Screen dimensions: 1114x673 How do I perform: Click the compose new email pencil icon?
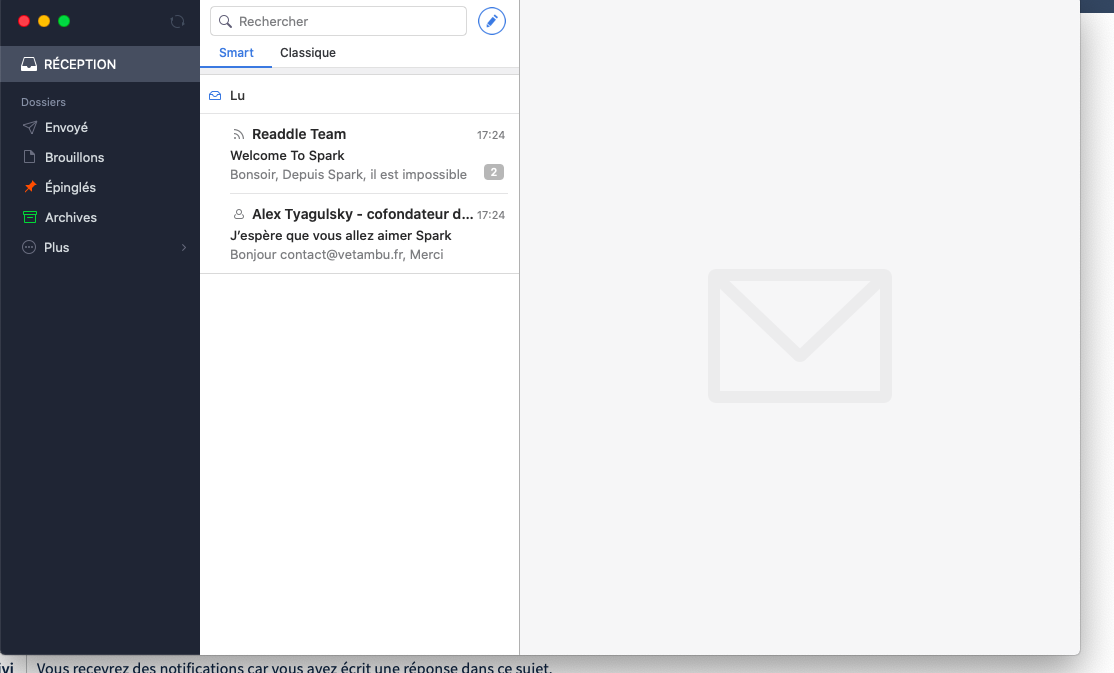coord(492,21)
